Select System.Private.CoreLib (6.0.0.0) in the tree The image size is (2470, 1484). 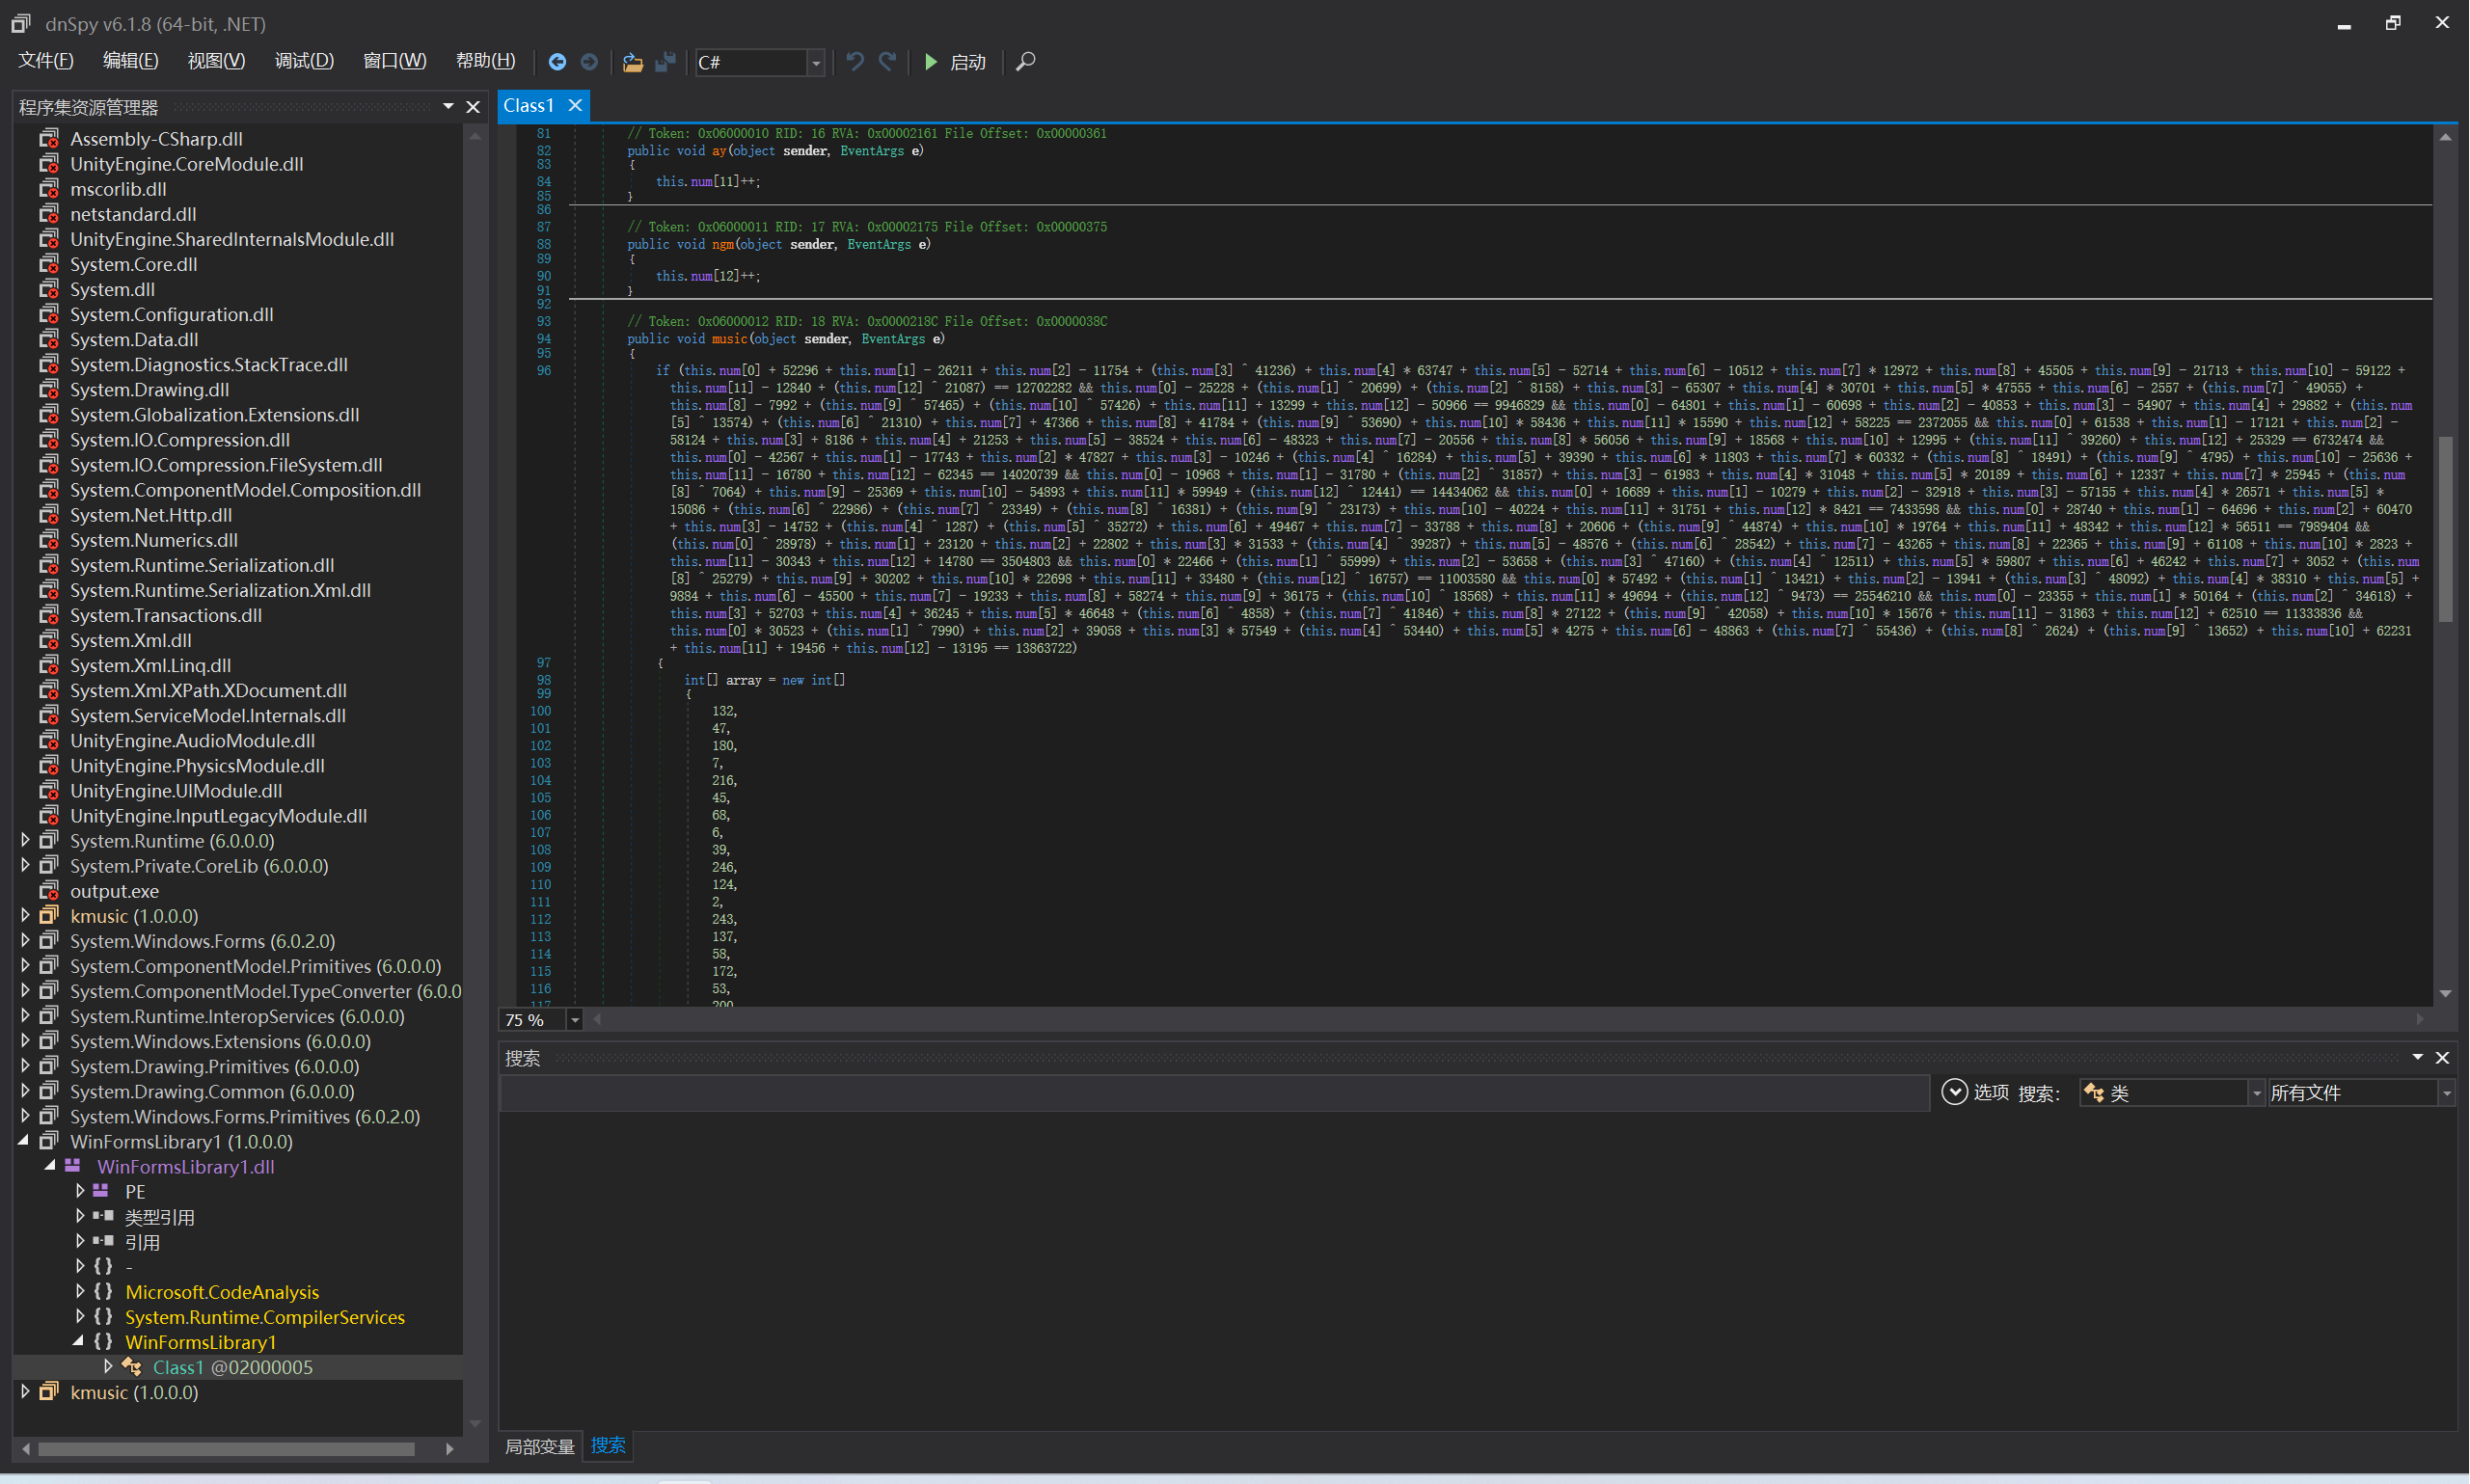pos(199,866)
